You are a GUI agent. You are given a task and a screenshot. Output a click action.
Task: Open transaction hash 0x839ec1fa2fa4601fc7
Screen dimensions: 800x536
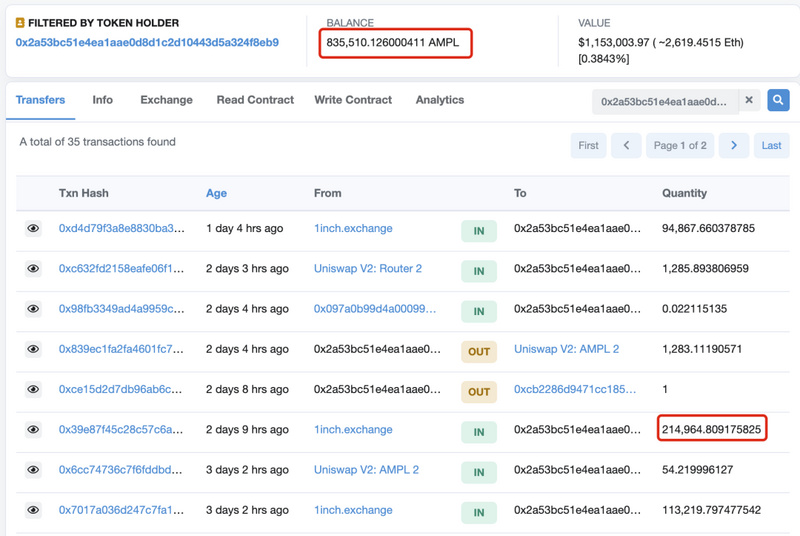click(121, 349)
